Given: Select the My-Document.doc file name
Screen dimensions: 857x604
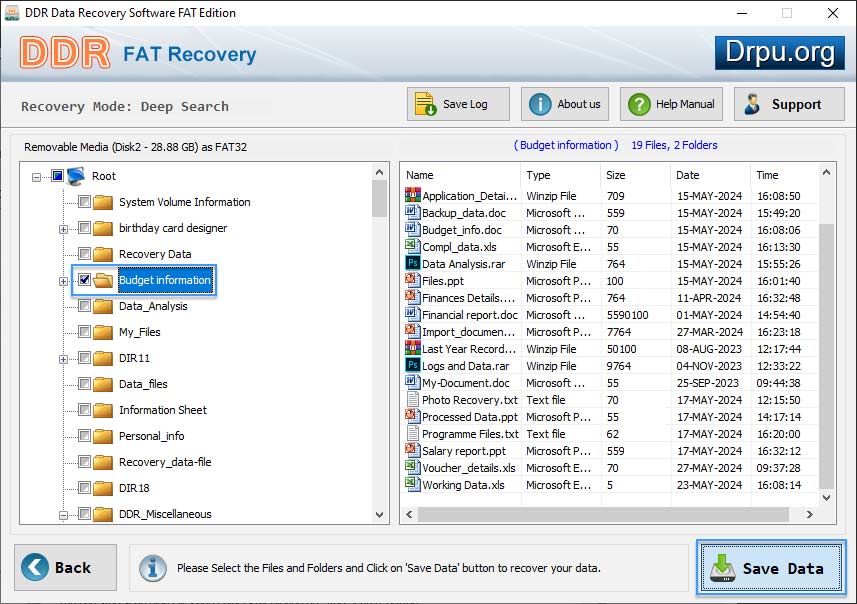Looking at the screenshot, I should (466, 383).
